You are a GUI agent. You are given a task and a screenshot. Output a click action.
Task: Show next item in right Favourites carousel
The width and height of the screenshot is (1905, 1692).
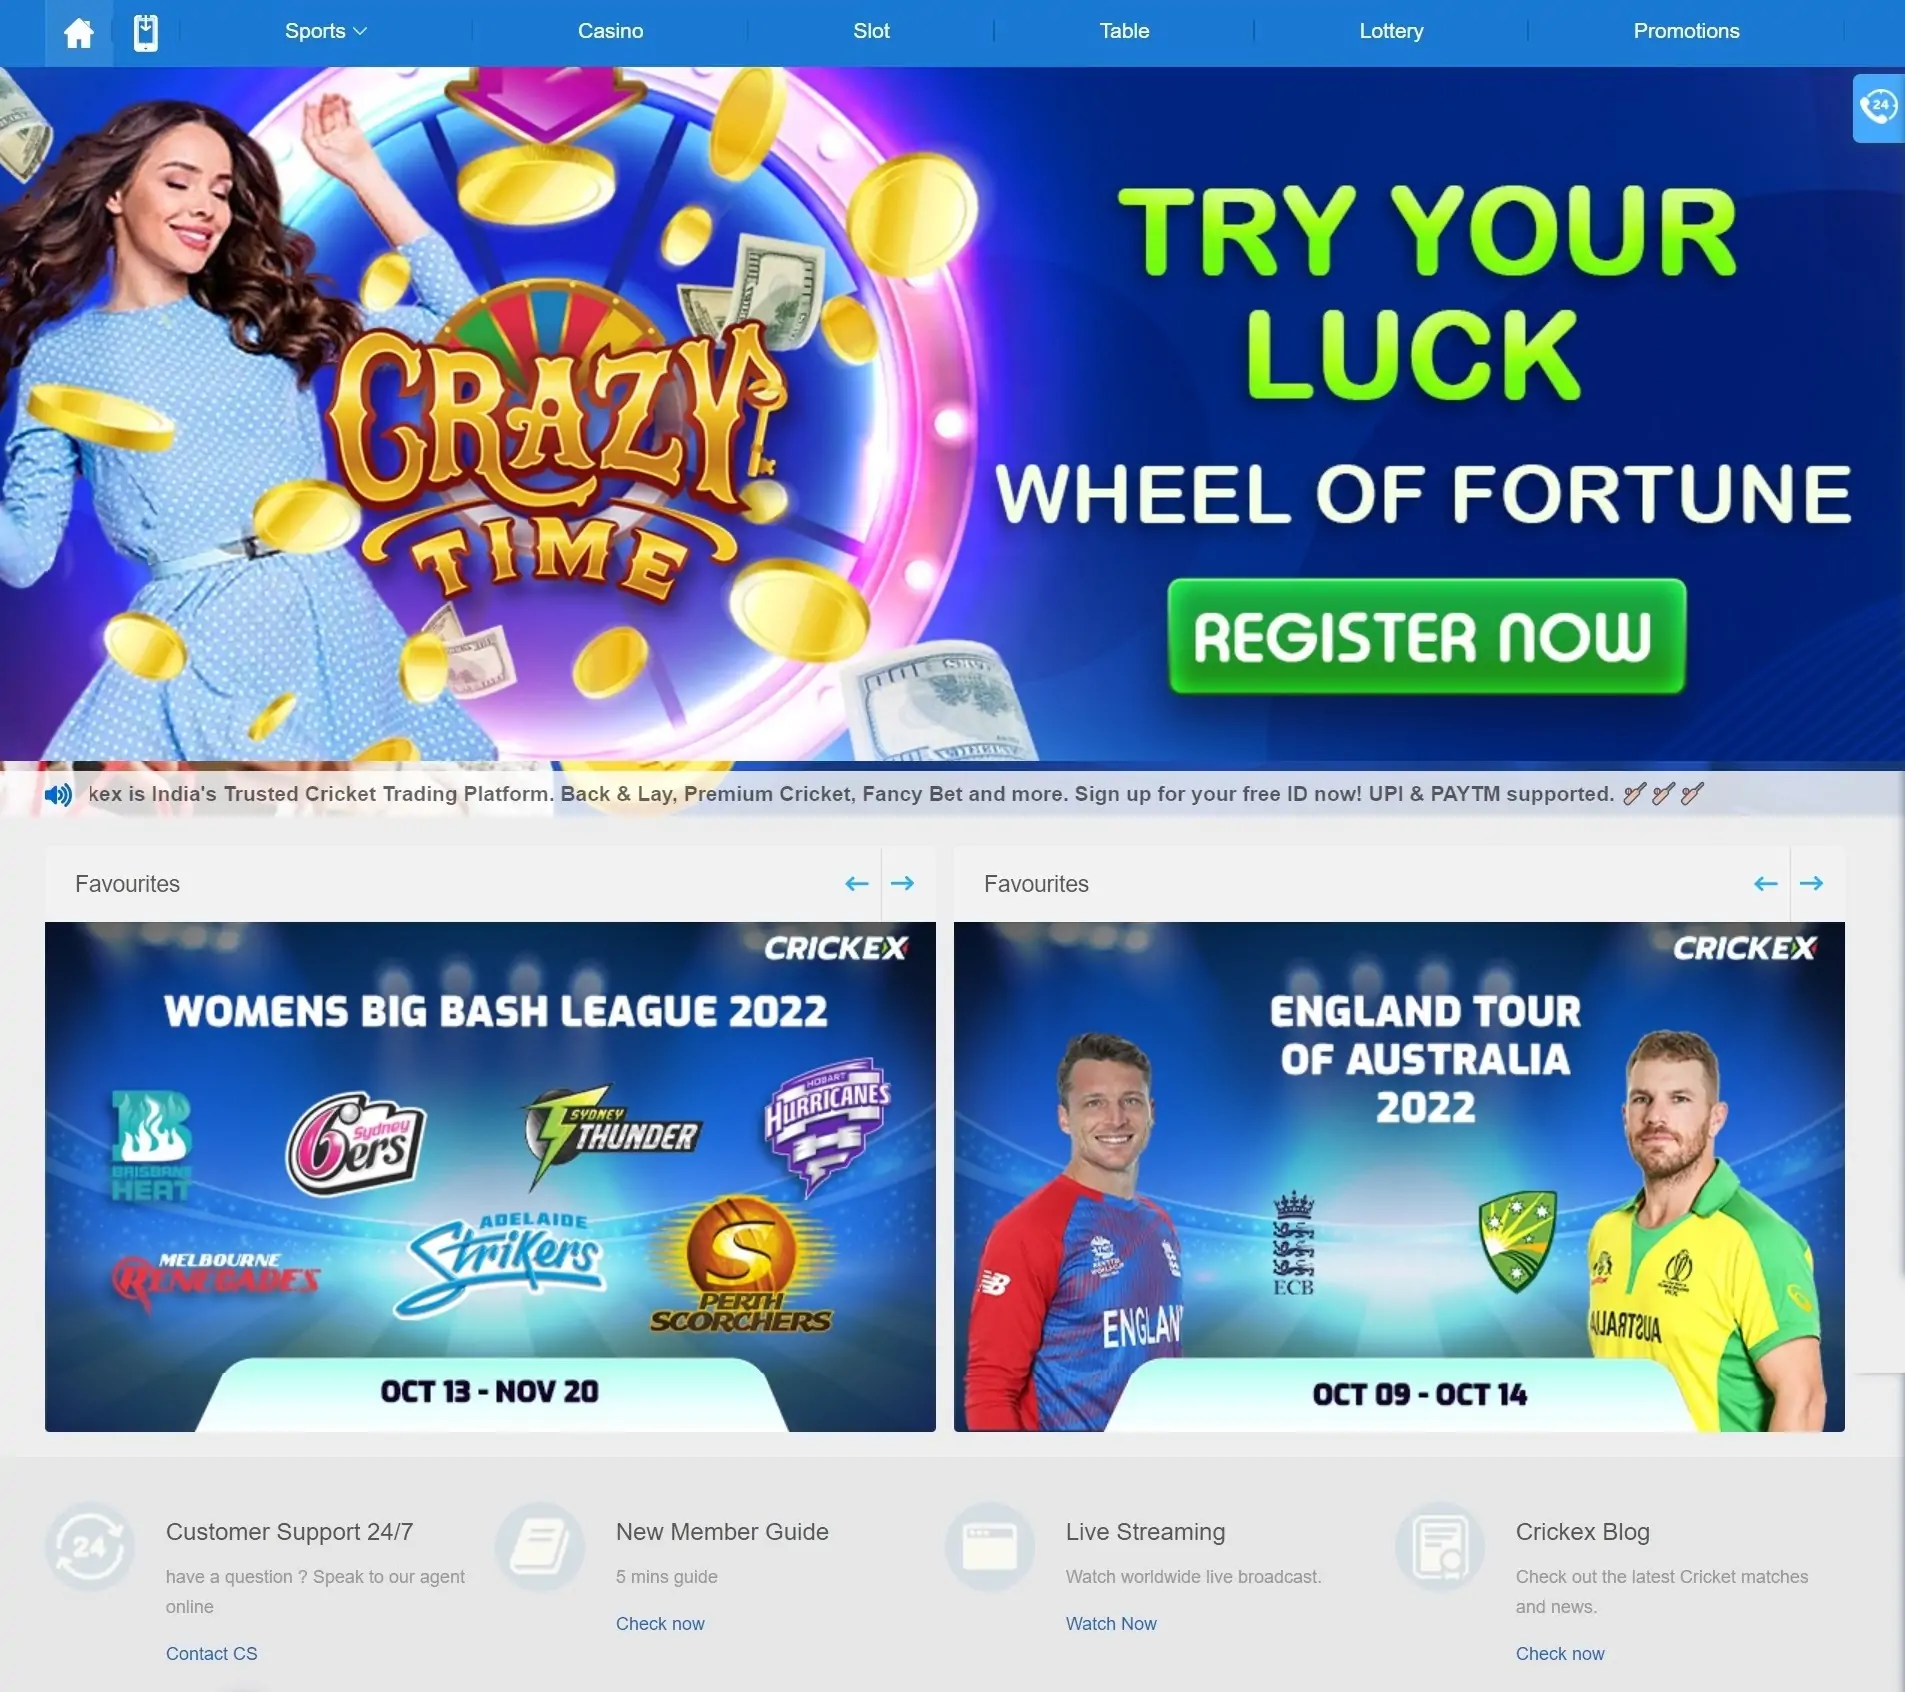(1812, 883)
